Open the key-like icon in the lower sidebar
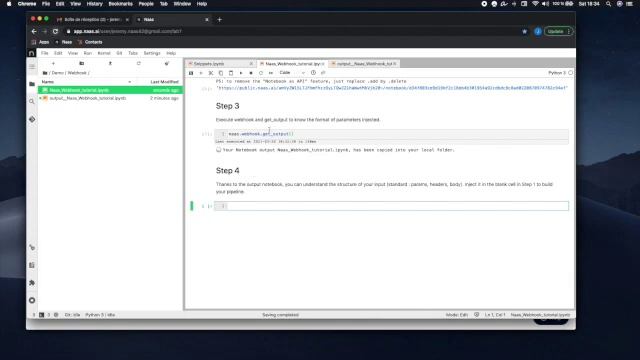640x360 pixels. pos(32,247)
